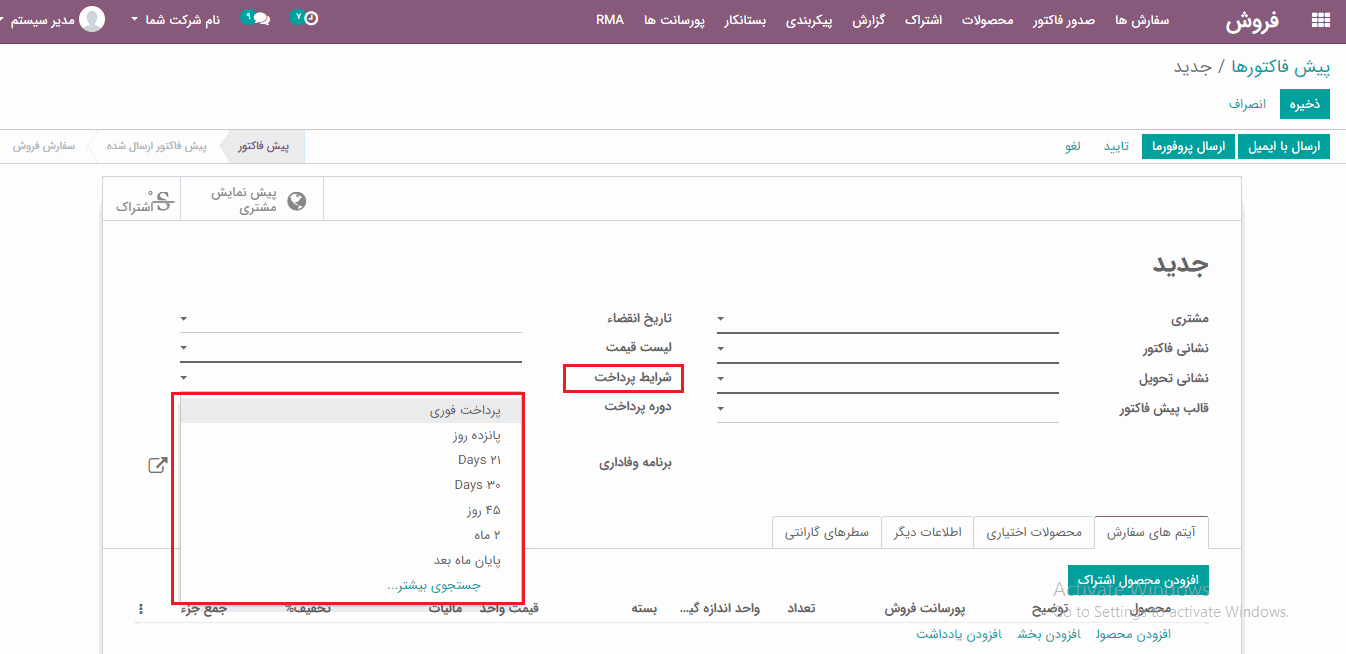Switch to the محصولات اختیاری tab
The image size is (1346, 654).
click(1034, 532)
